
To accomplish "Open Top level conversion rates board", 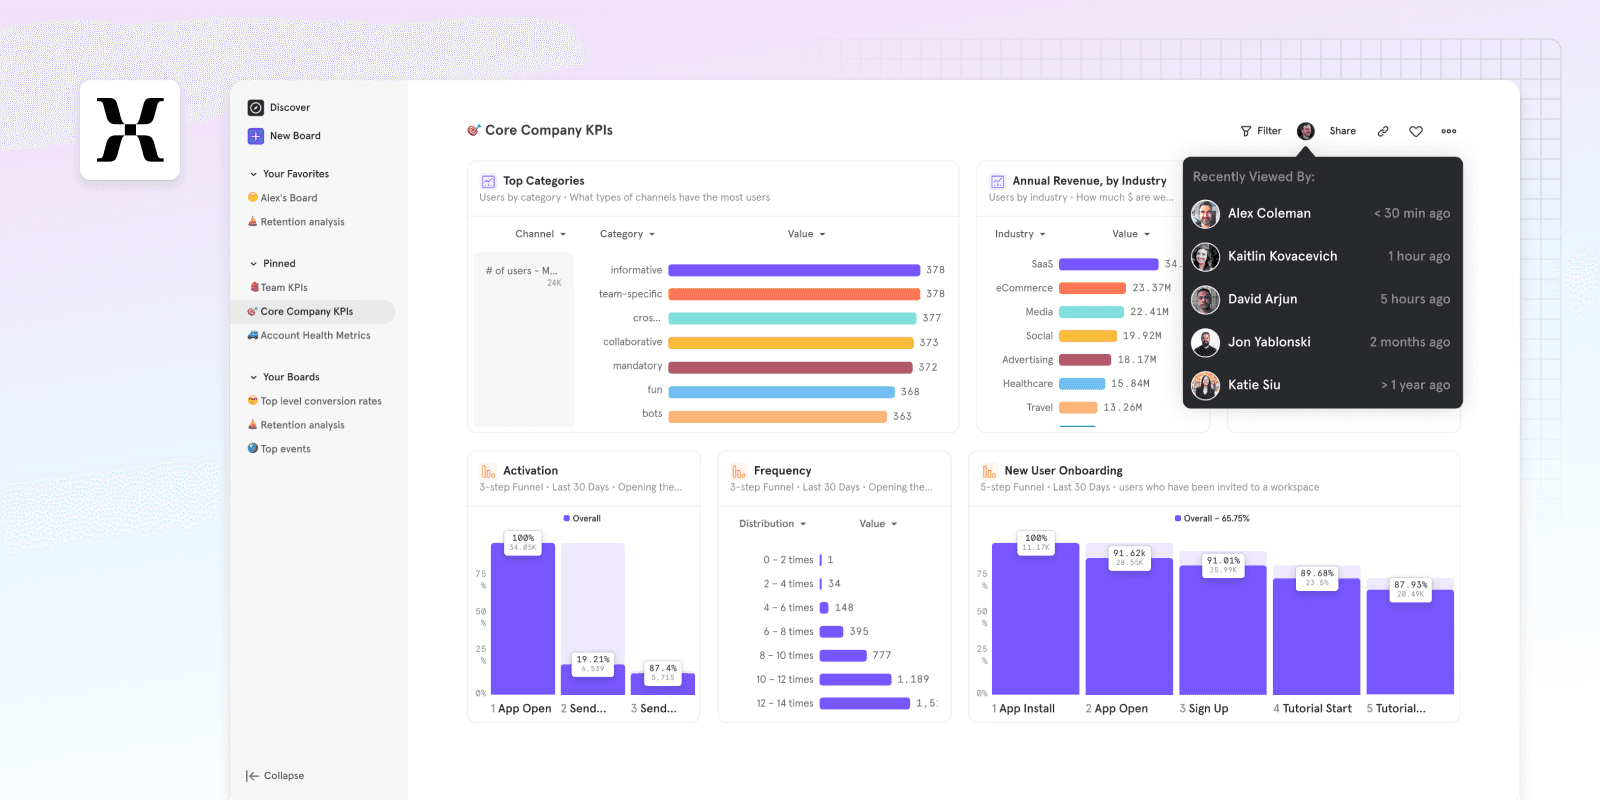I will pyautogui.click(x=315, y=401).
